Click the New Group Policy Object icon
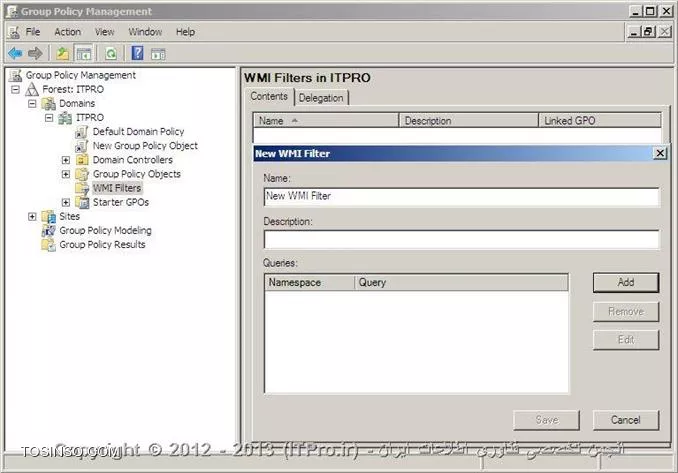 82,146
